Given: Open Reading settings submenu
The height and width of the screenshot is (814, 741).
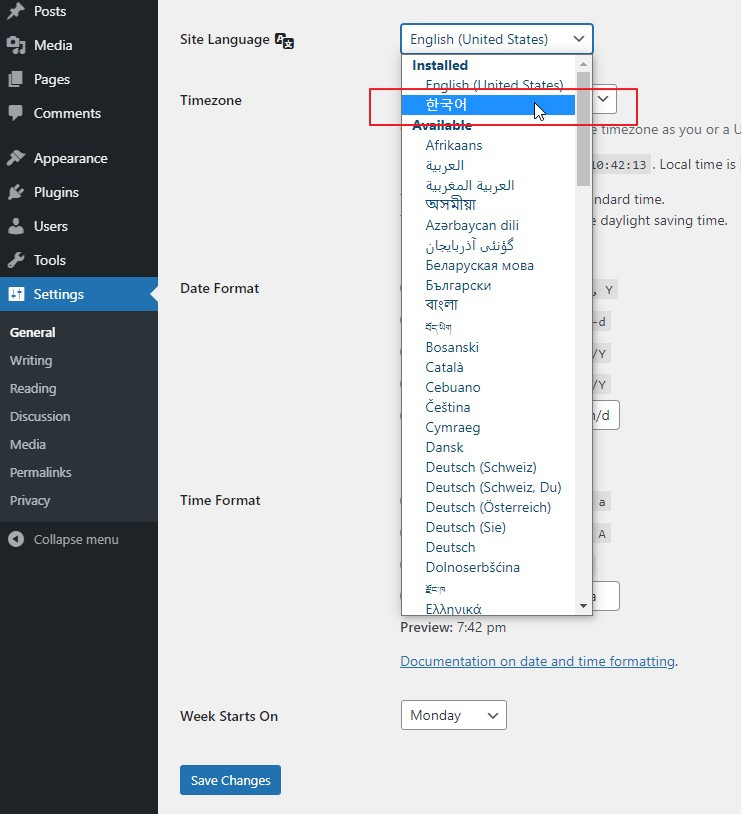Looking at the screenshot, I should [x=33, y=388].
